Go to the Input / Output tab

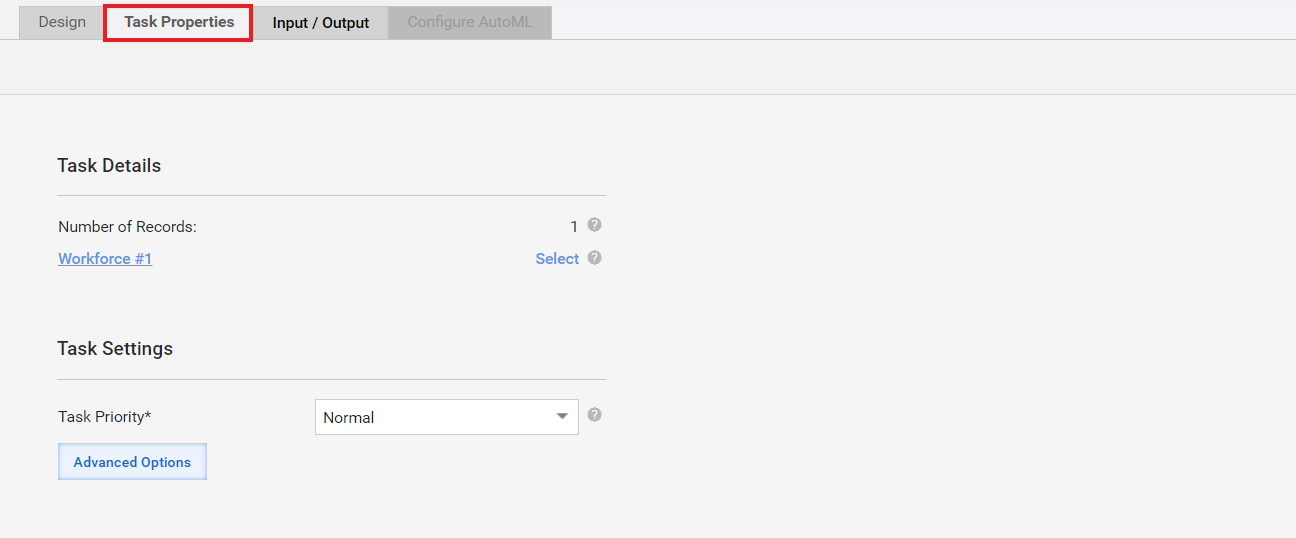(x=320, y=23)
